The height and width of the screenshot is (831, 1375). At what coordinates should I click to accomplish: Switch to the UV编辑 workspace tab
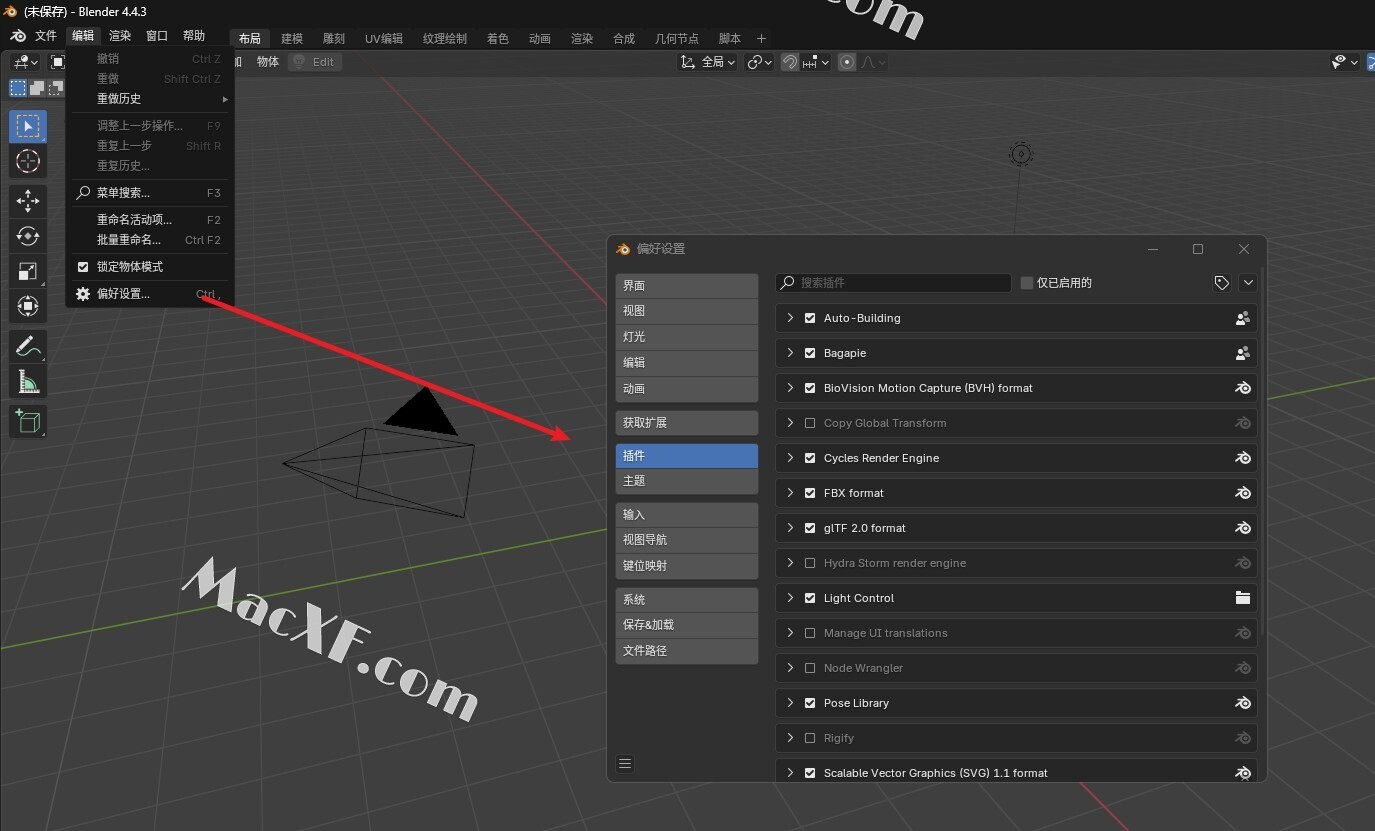coord(384,38)
